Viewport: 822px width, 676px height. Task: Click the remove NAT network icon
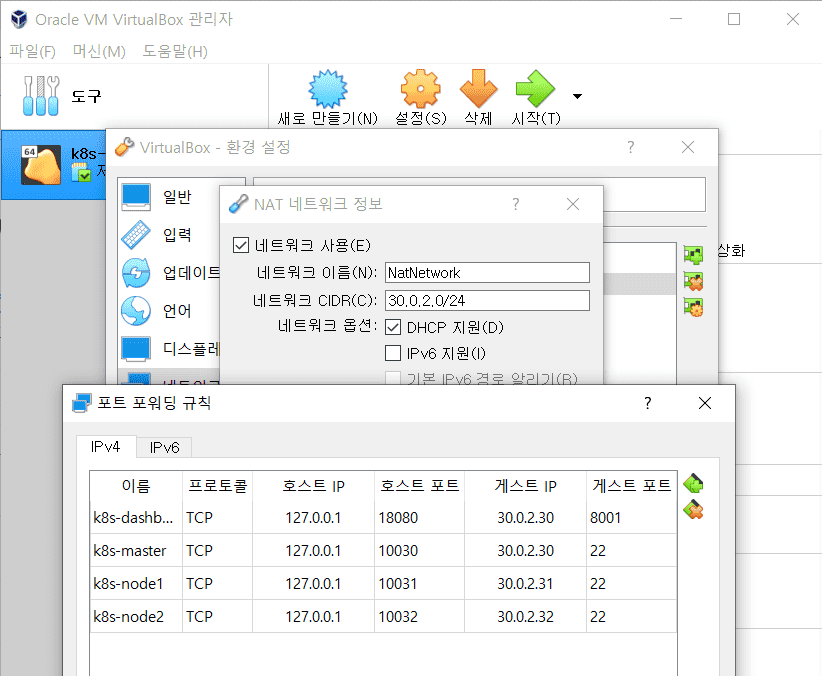pyautogui.click(x=693, y=281)
